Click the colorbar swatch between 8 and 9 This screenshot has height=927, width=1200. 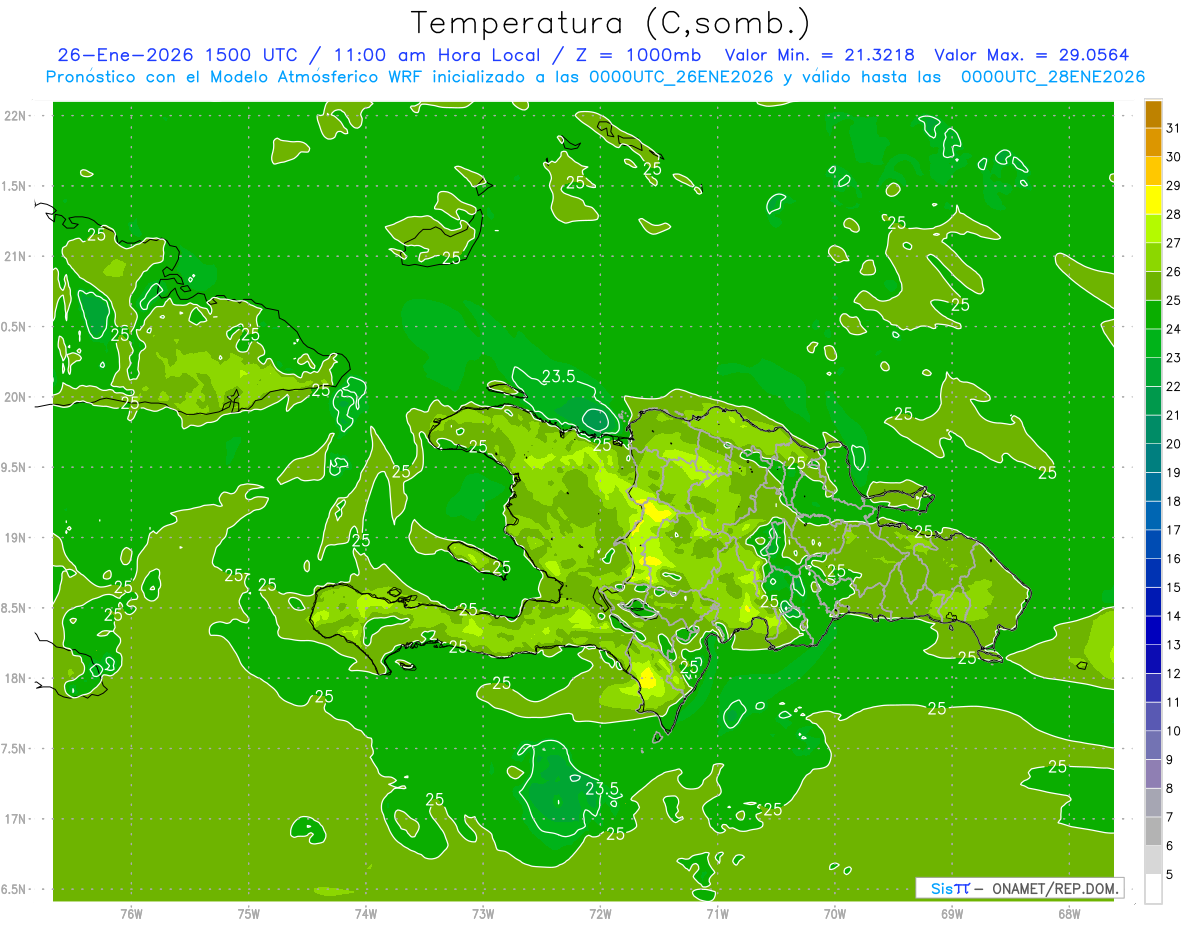point(1153,774)
